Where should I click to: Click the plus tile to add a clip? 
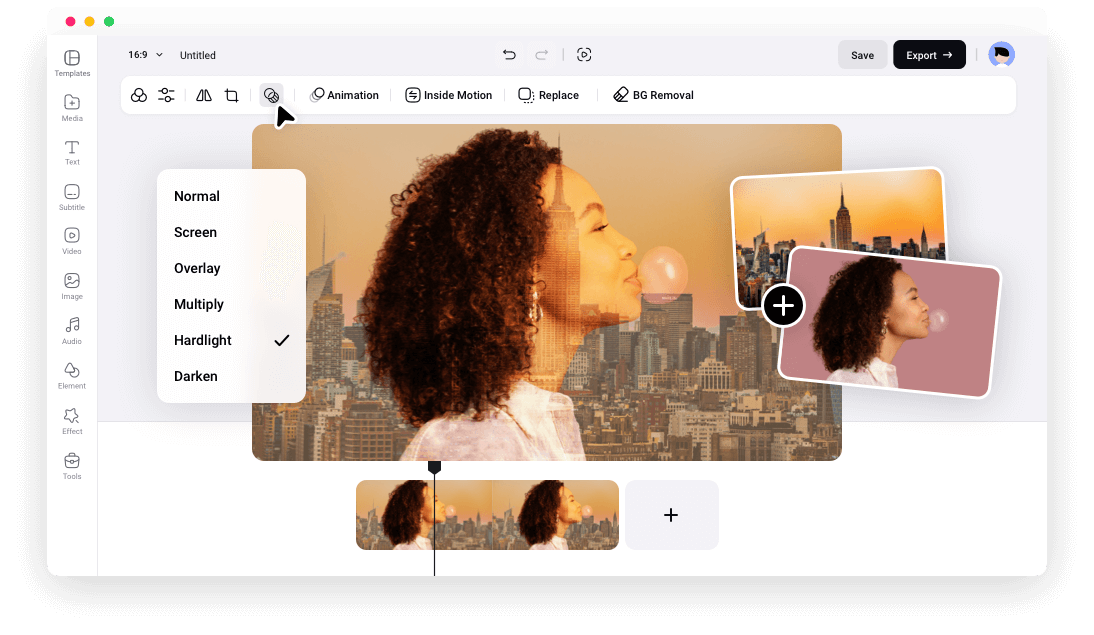[671, 514]
